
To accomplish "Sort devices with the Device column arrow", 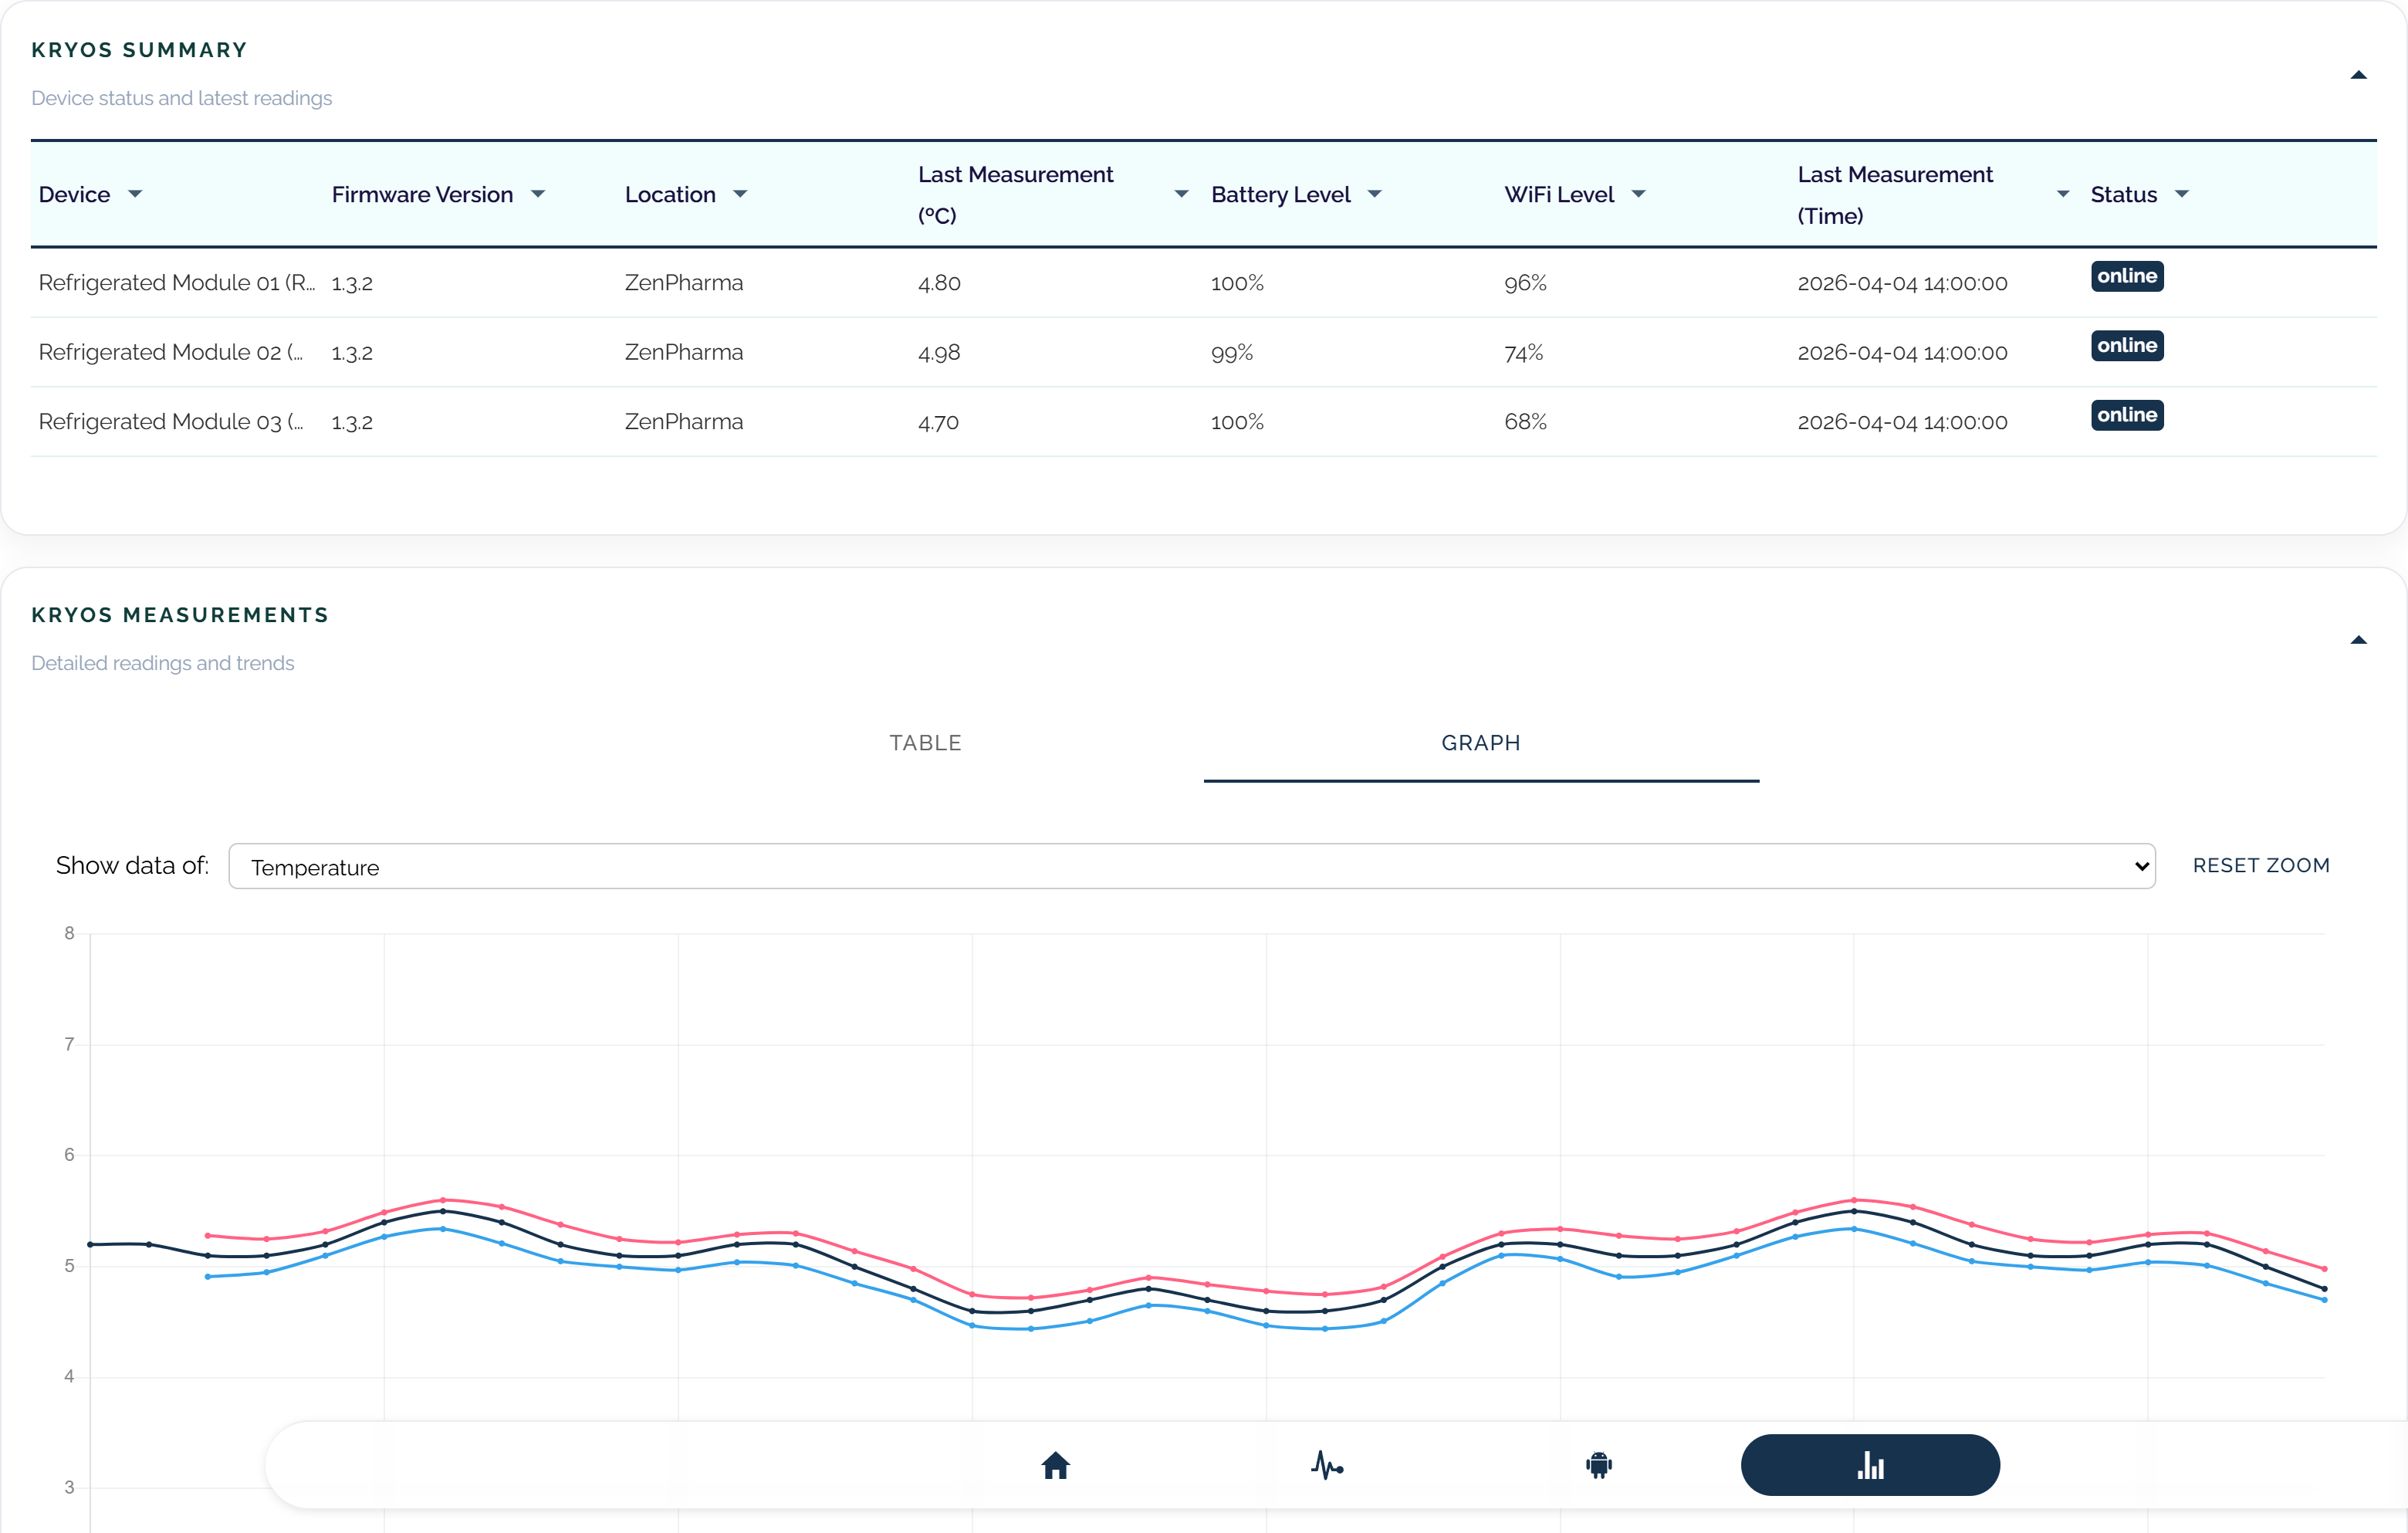I will click(137, 194).
